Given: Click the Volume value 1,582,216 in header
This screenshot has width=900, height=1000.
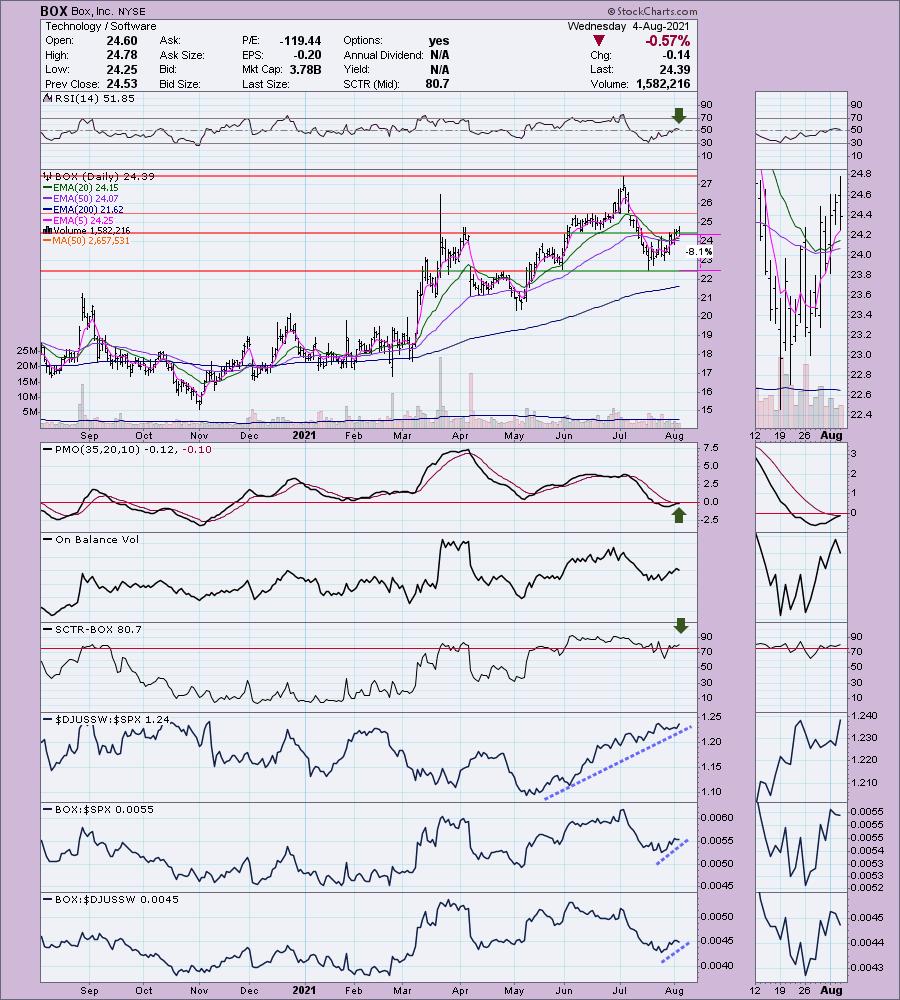Looking at the screenshot, I should coord(663,84).
